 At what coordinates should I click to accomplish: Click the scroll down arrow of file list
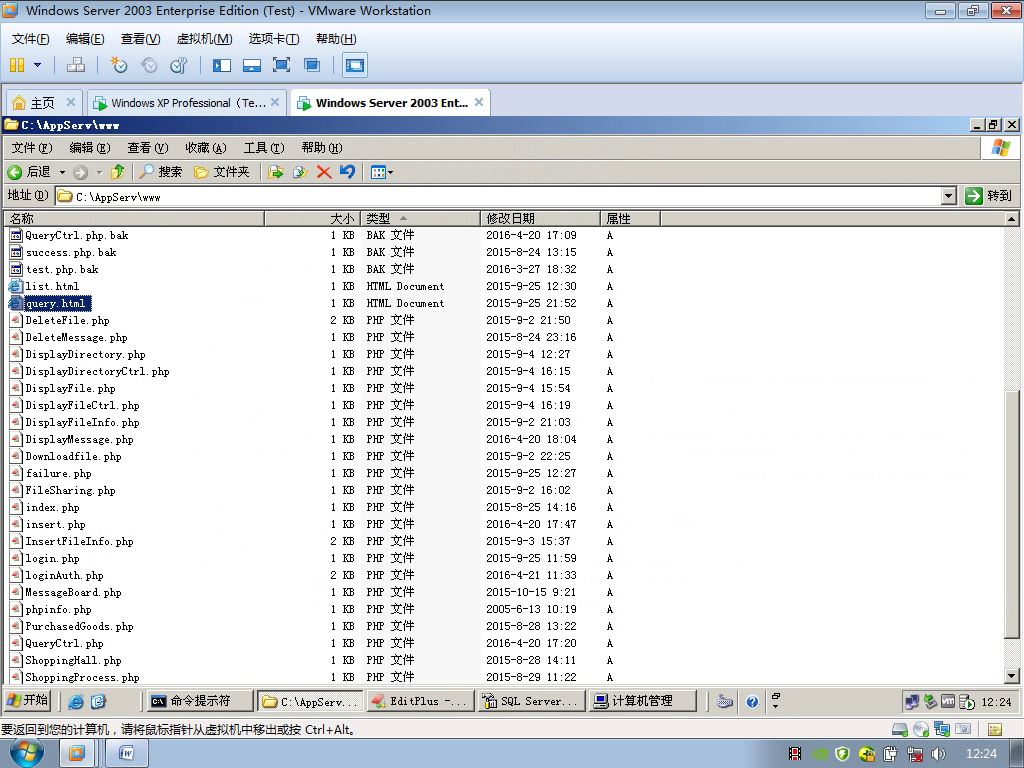pyautogui.click(x=1012, y=676)
